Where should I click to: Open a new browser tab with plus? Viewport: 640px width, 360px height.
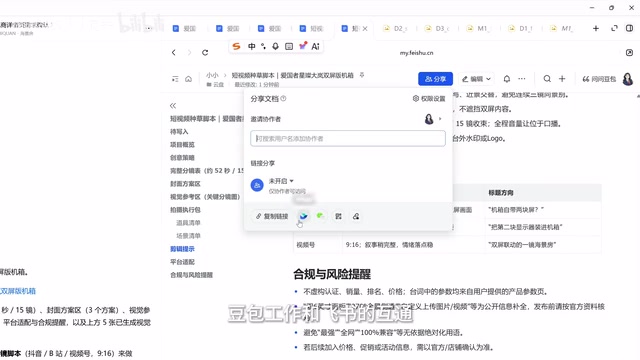(596, 28)
